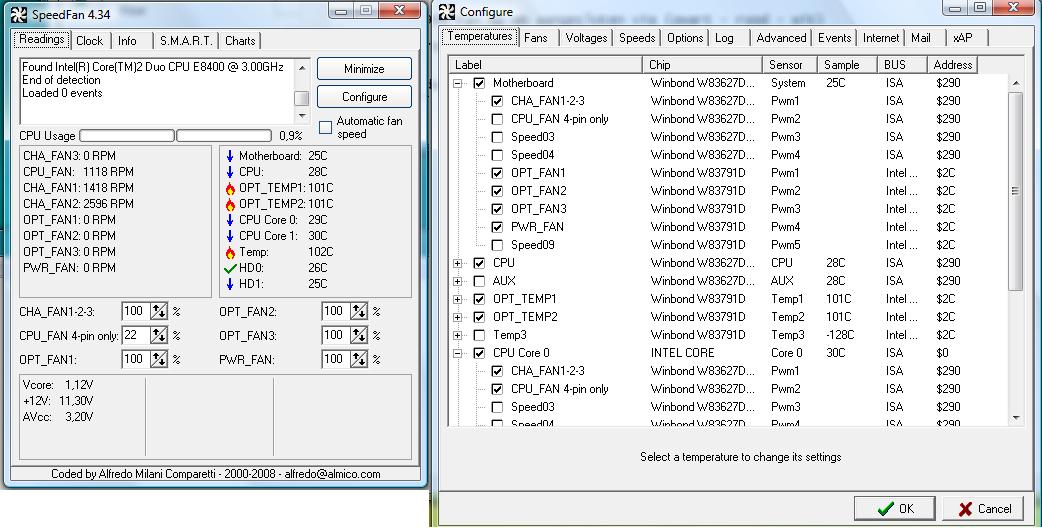Expand the Temp3 tree node
The image size is (1042, 528).
457,335
